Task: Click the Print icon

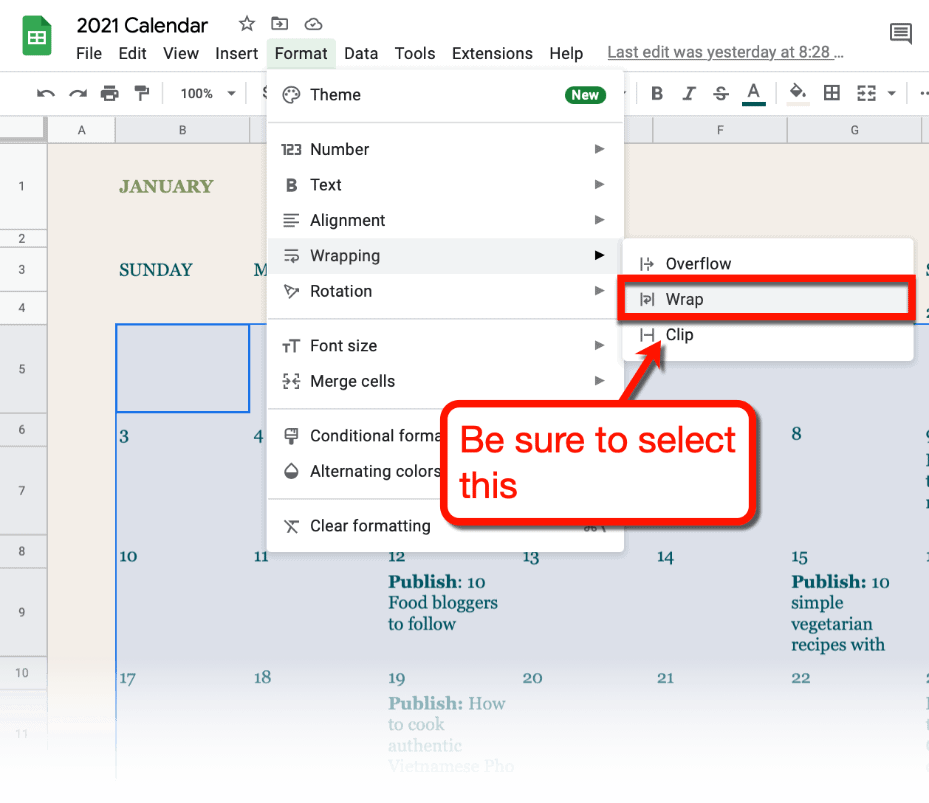Action: tap(109, 93)
